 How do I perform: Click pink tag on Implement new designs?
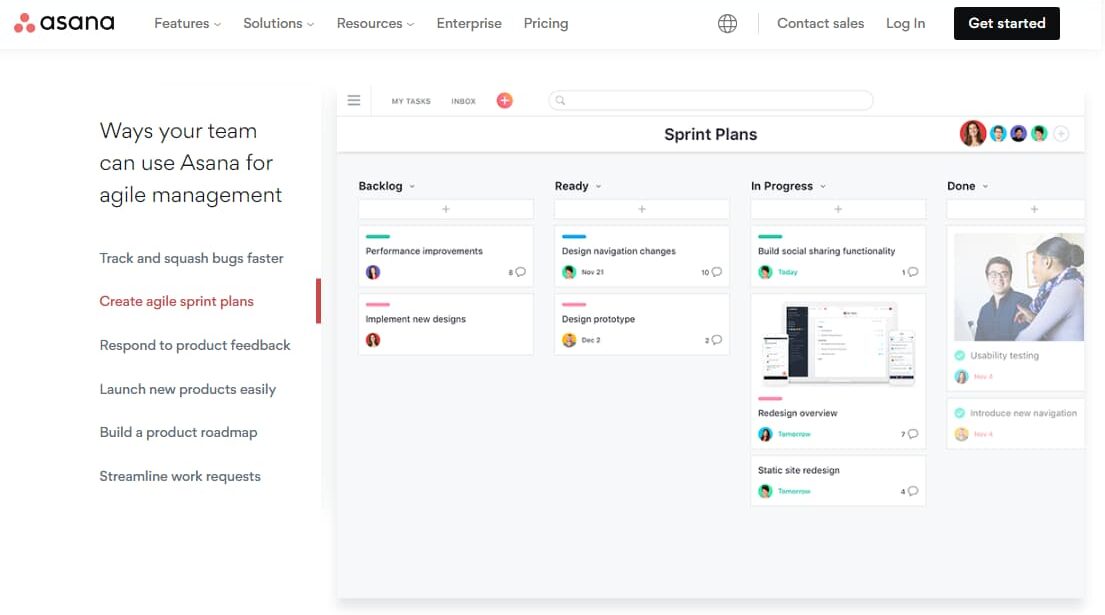(x=378, y=304)
